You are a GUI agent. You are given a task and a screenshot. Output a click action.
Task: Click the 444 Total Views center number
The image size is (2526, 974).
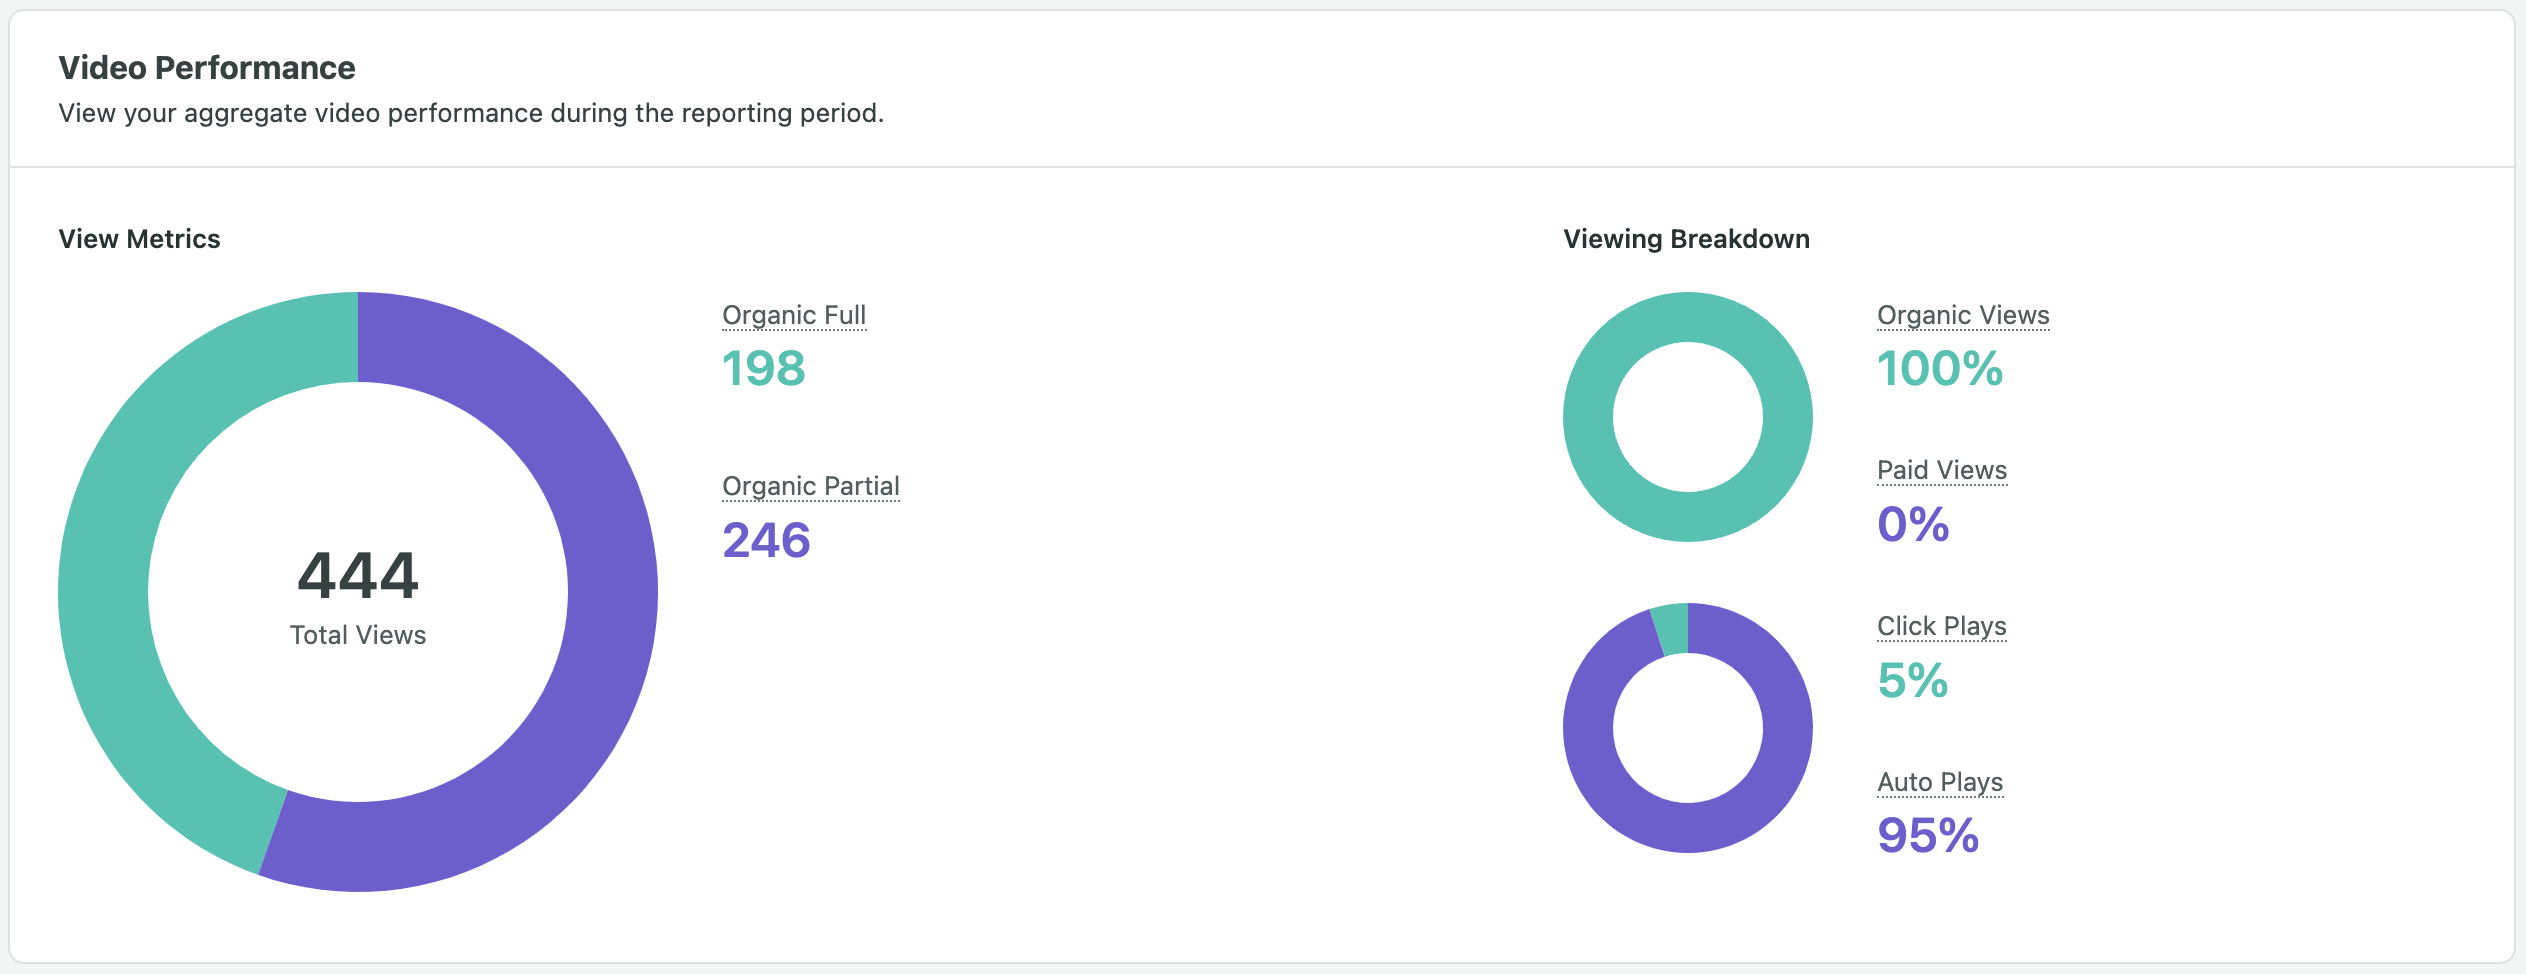pyautogui.click(x=358, y=576)
